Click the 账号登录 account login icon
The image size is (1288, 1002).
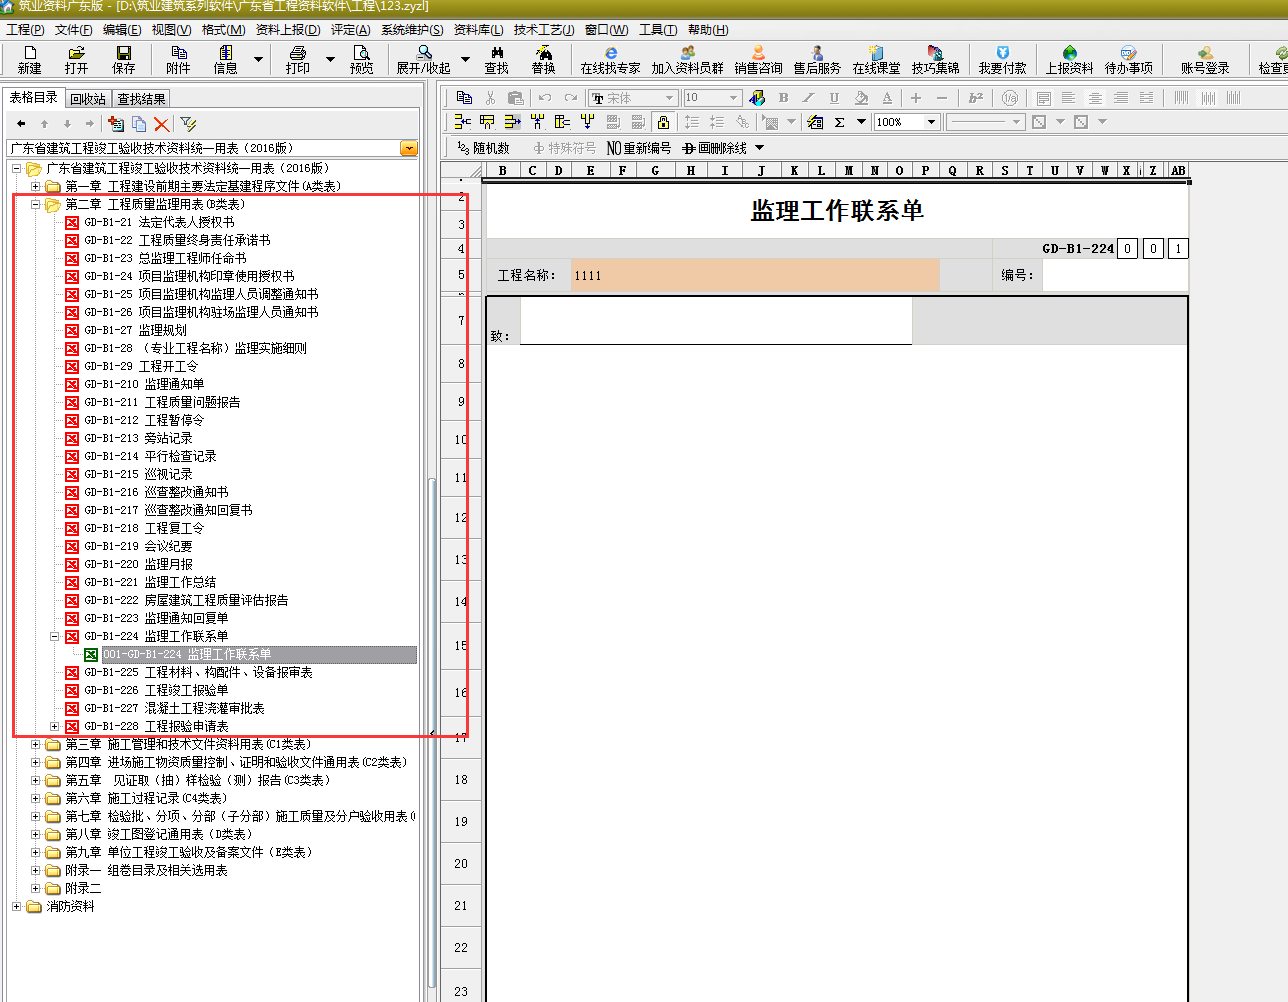point(1205,59)
